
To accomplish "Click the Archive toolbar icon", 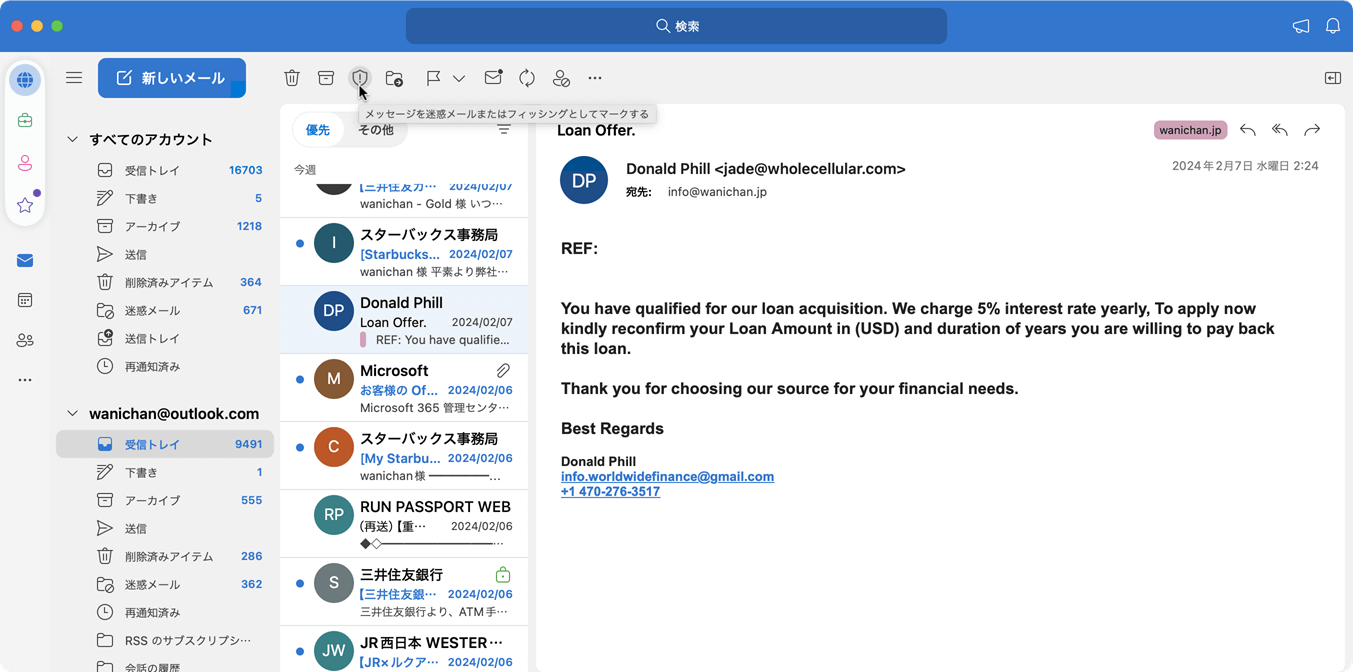I will click(x=326, y=78).
